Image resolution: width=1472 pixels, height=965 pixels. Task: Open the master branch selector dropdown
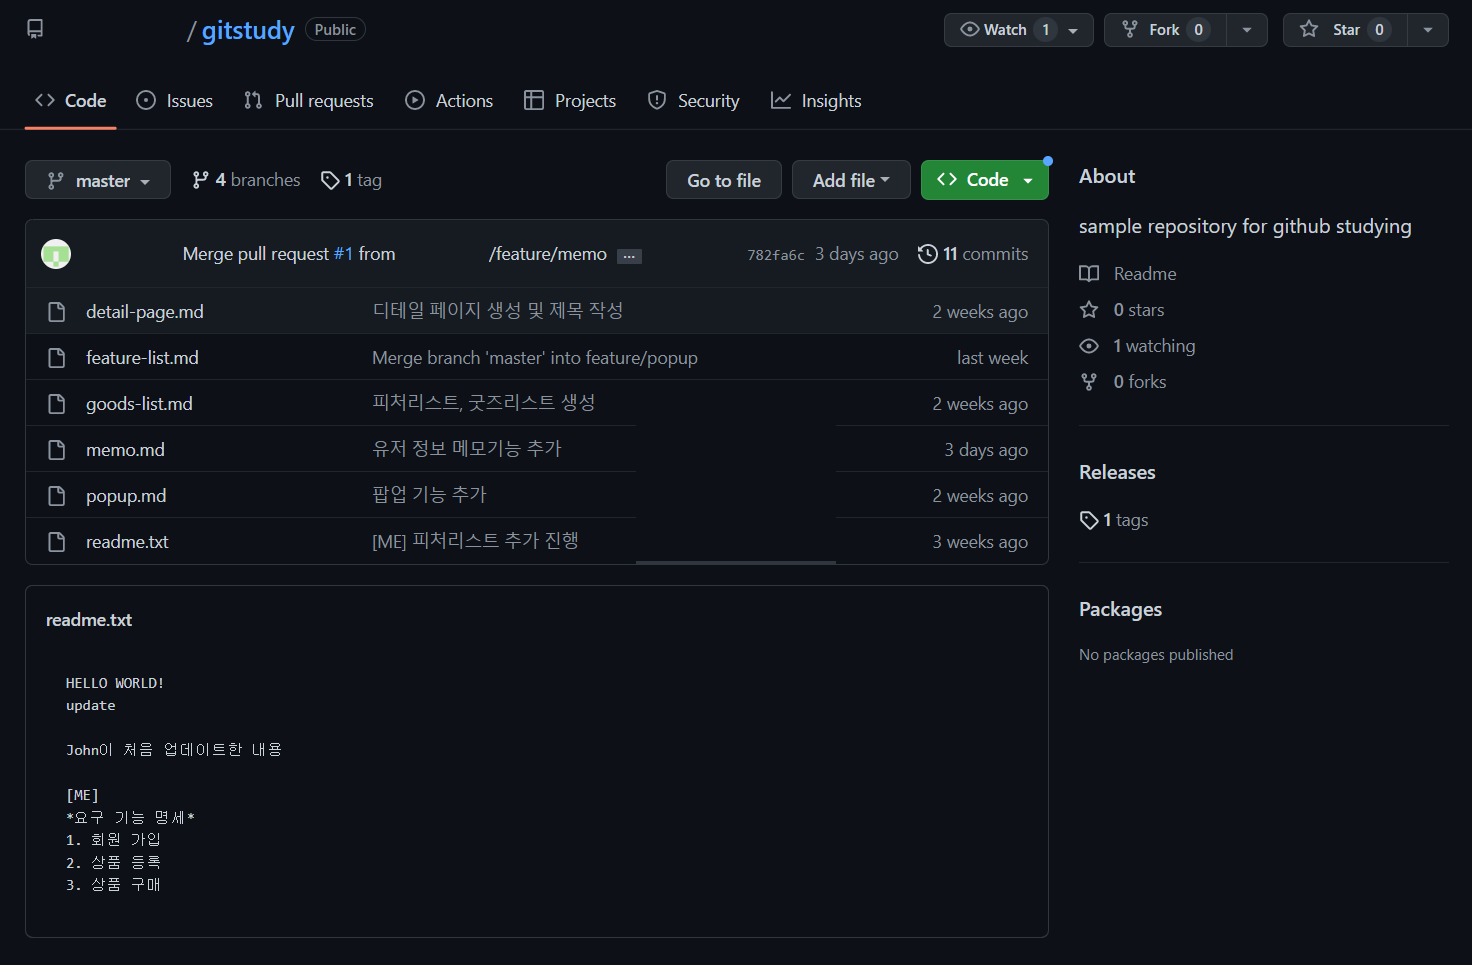coord(97,179)
